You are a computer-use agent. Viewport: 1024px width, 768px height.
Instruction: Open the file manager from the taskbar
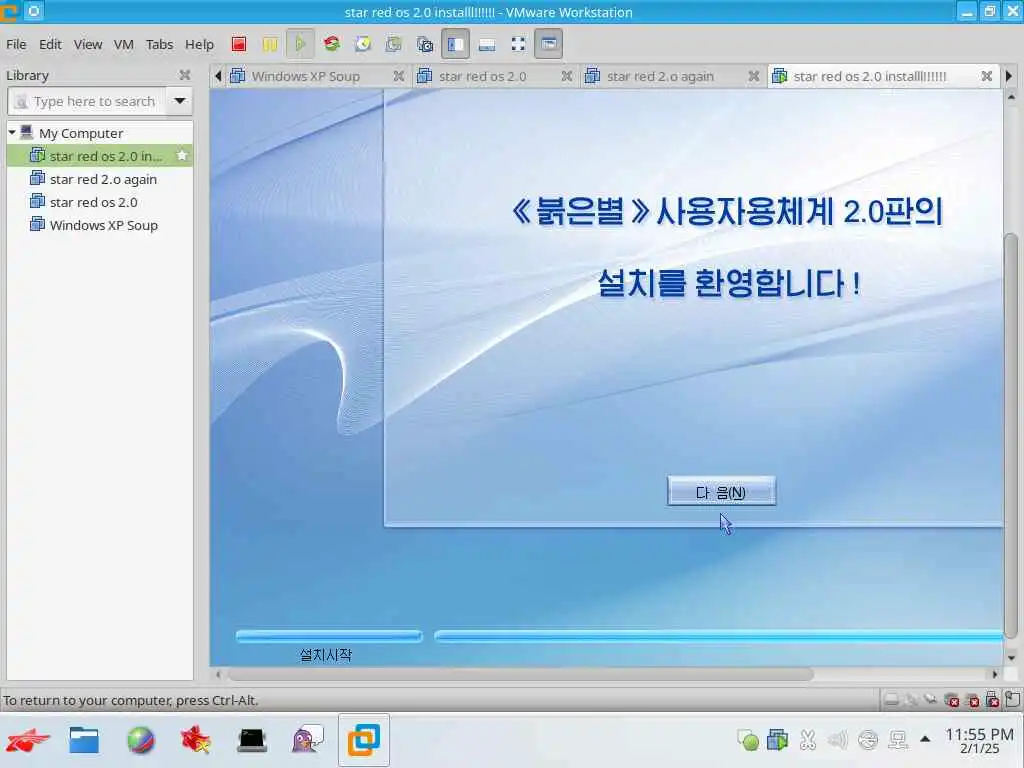(x=84, y=741)
